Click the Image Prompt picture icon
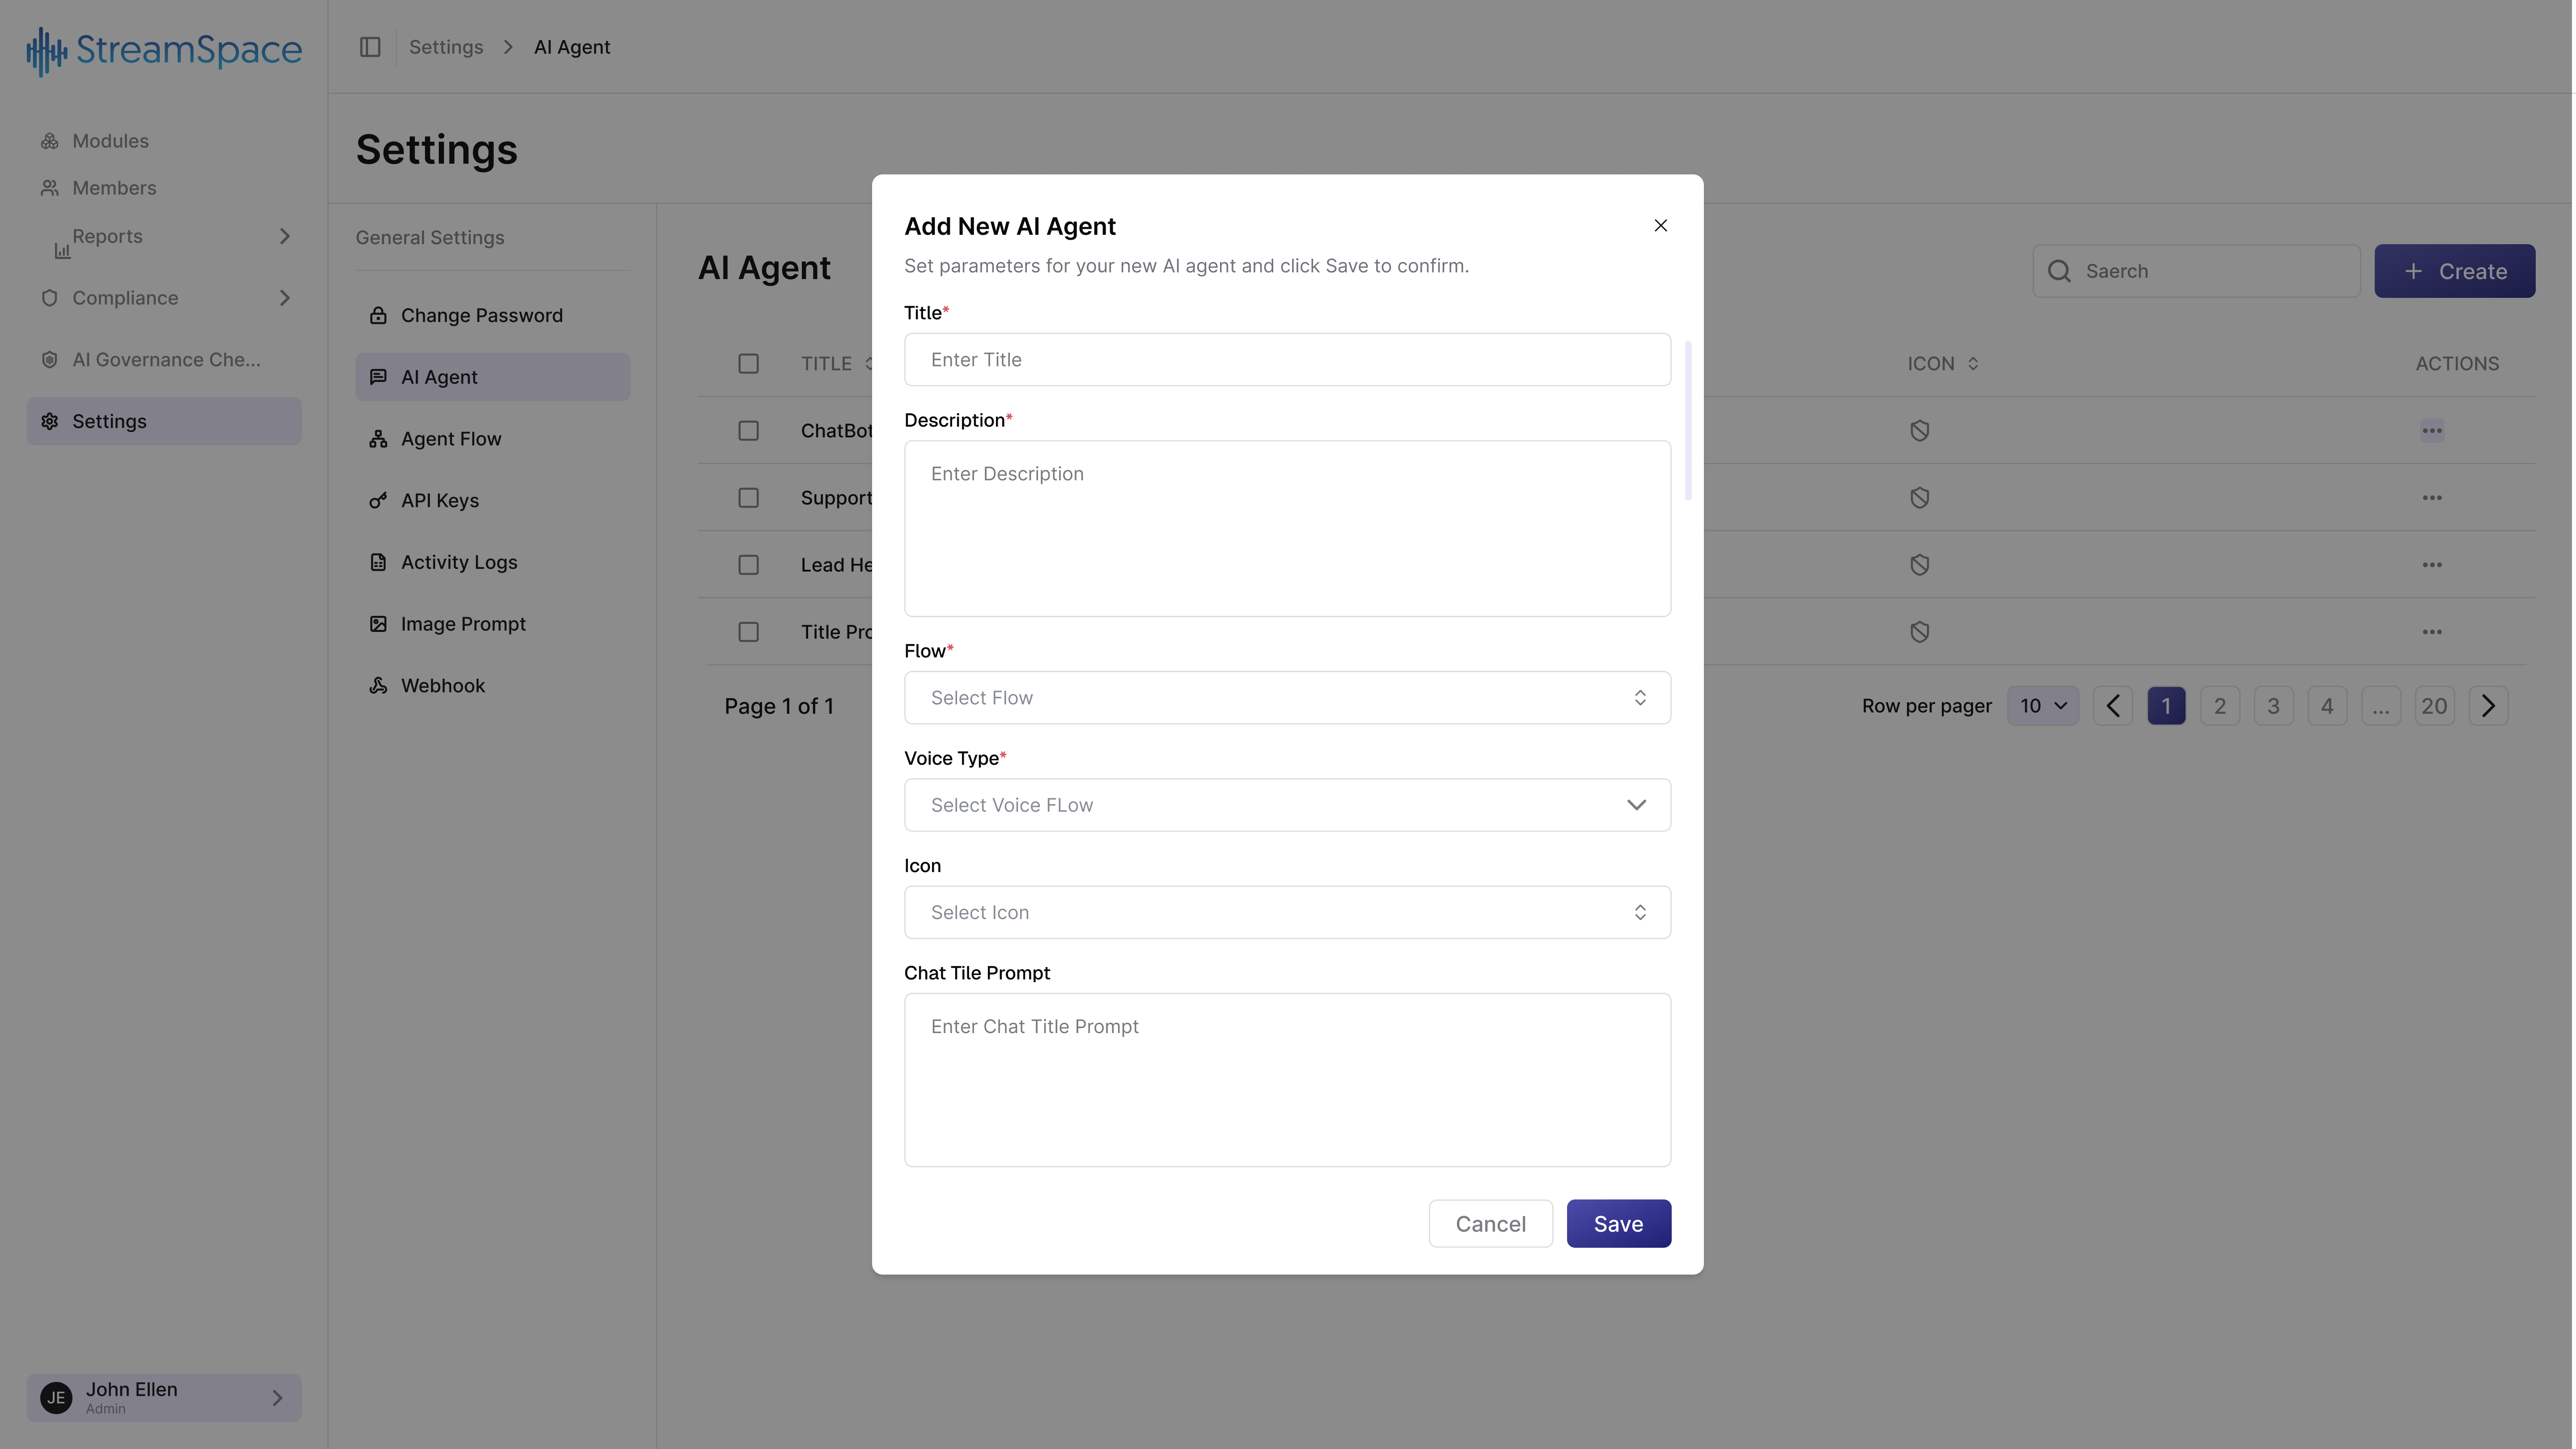The width and height of the screenshot is (2576, 1449). [x=378, y=624]
